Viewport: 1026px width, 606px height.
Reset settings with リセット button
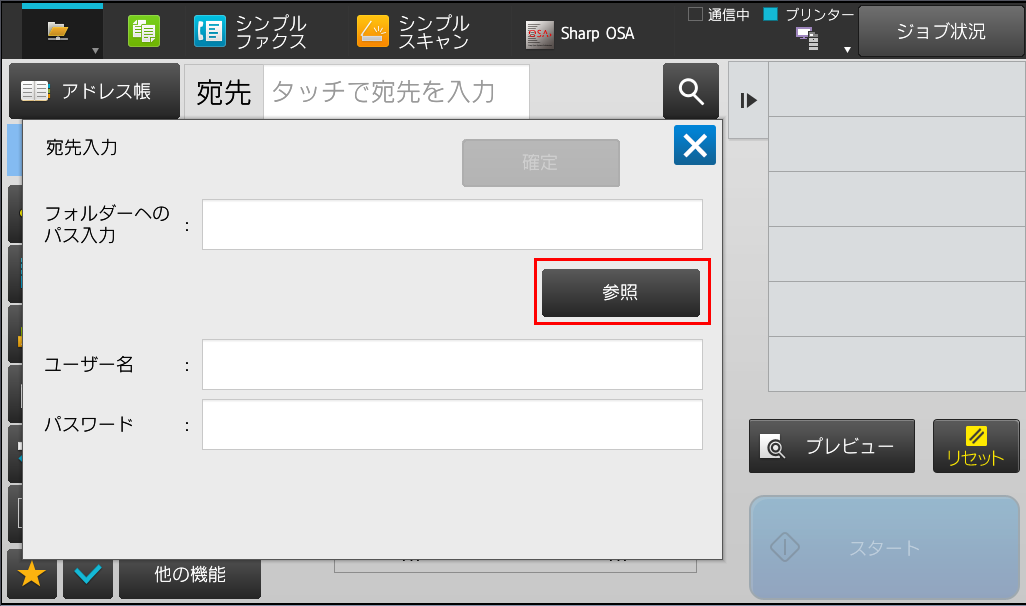976,446
